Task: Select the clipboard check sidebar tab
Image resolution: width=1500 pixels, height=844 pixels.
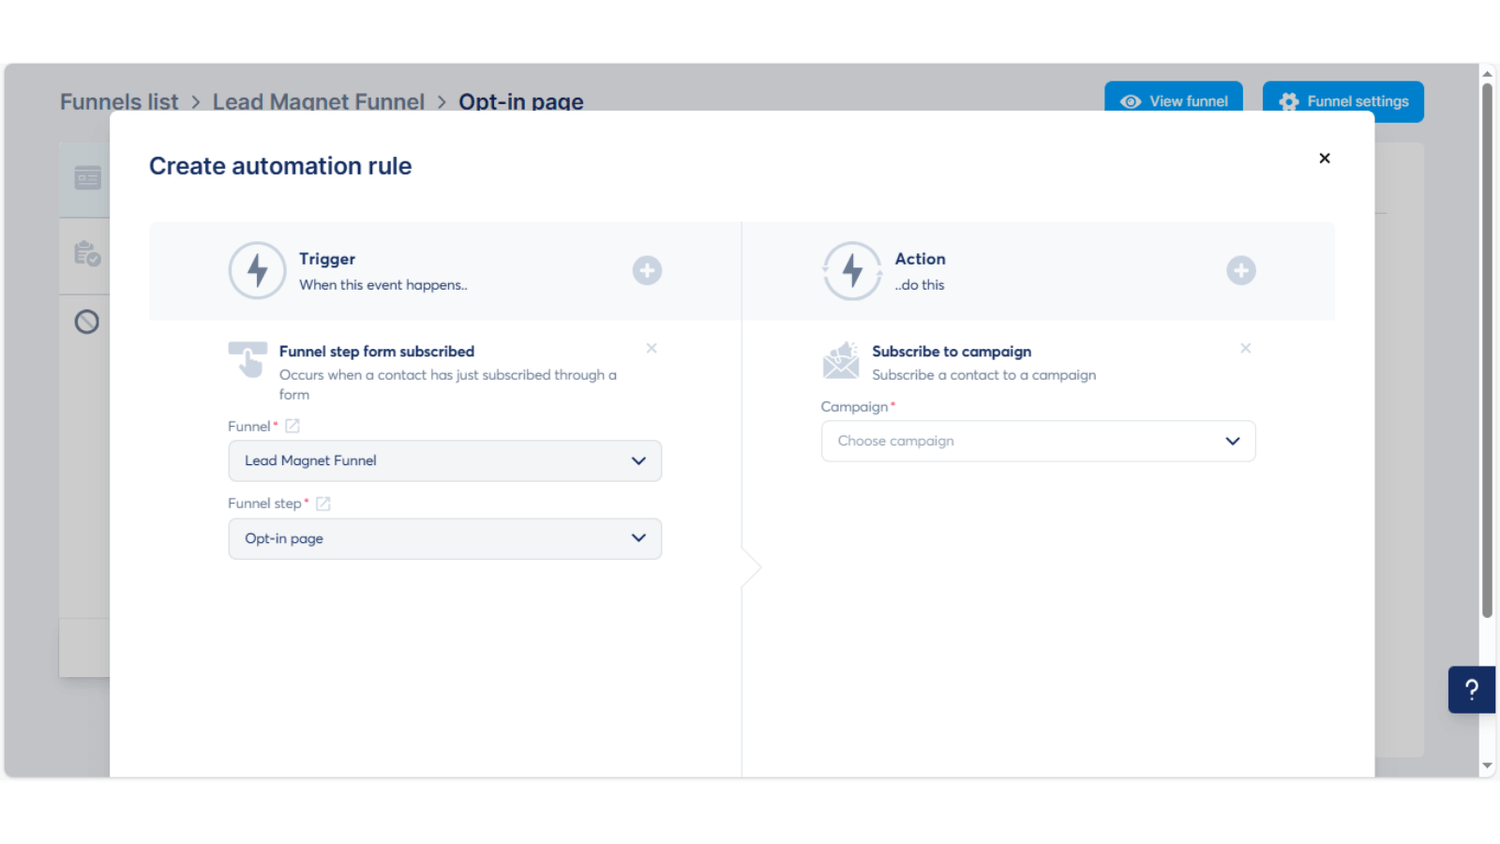Action: tap(87, 254)
